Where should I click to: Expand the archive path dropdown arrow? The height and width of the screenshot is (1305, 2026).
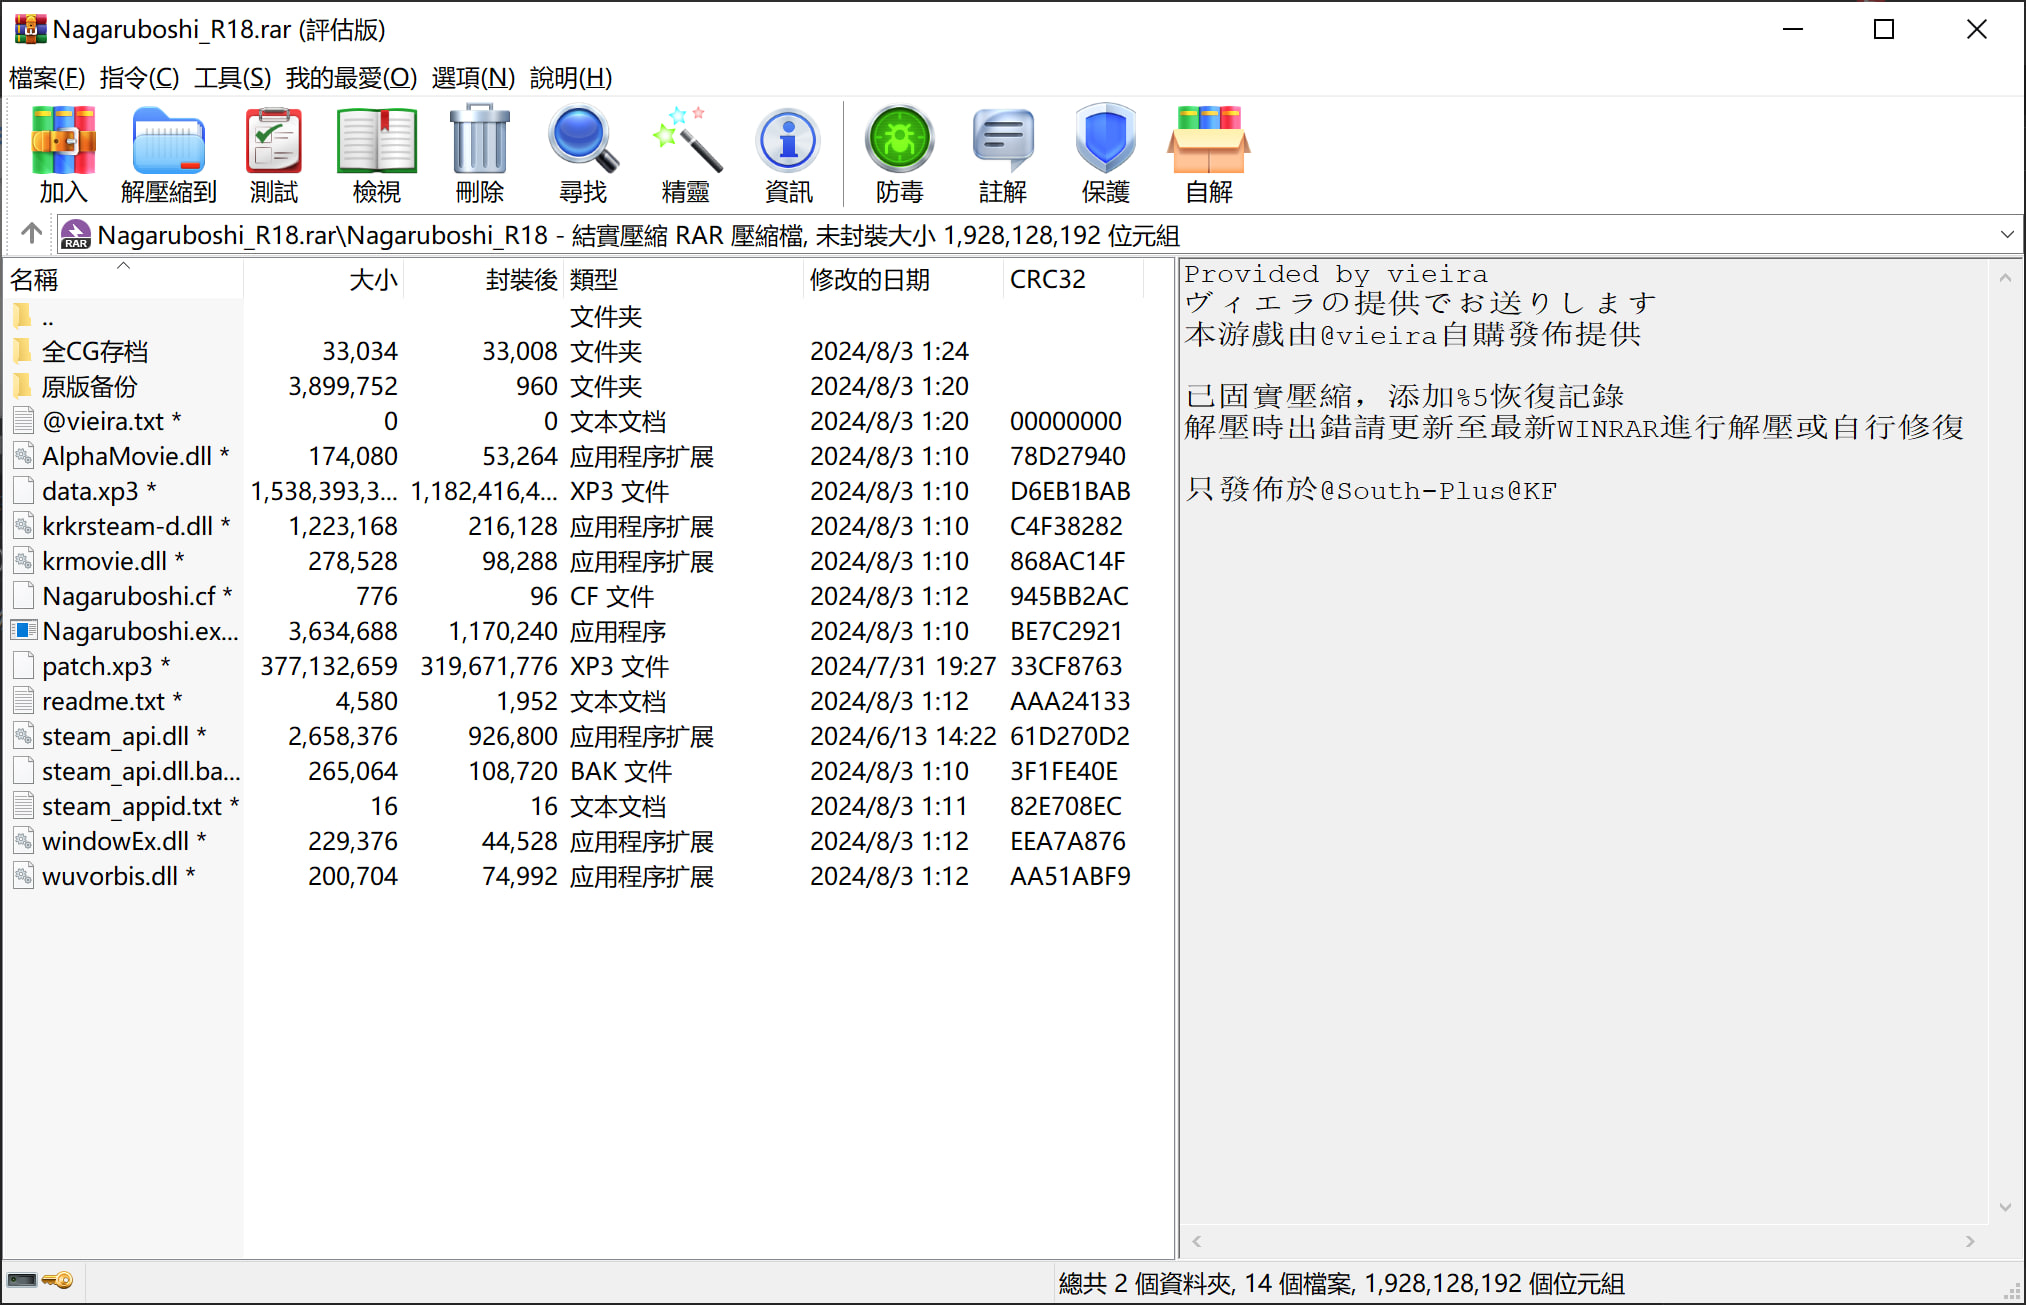(x=2006, y=235)
